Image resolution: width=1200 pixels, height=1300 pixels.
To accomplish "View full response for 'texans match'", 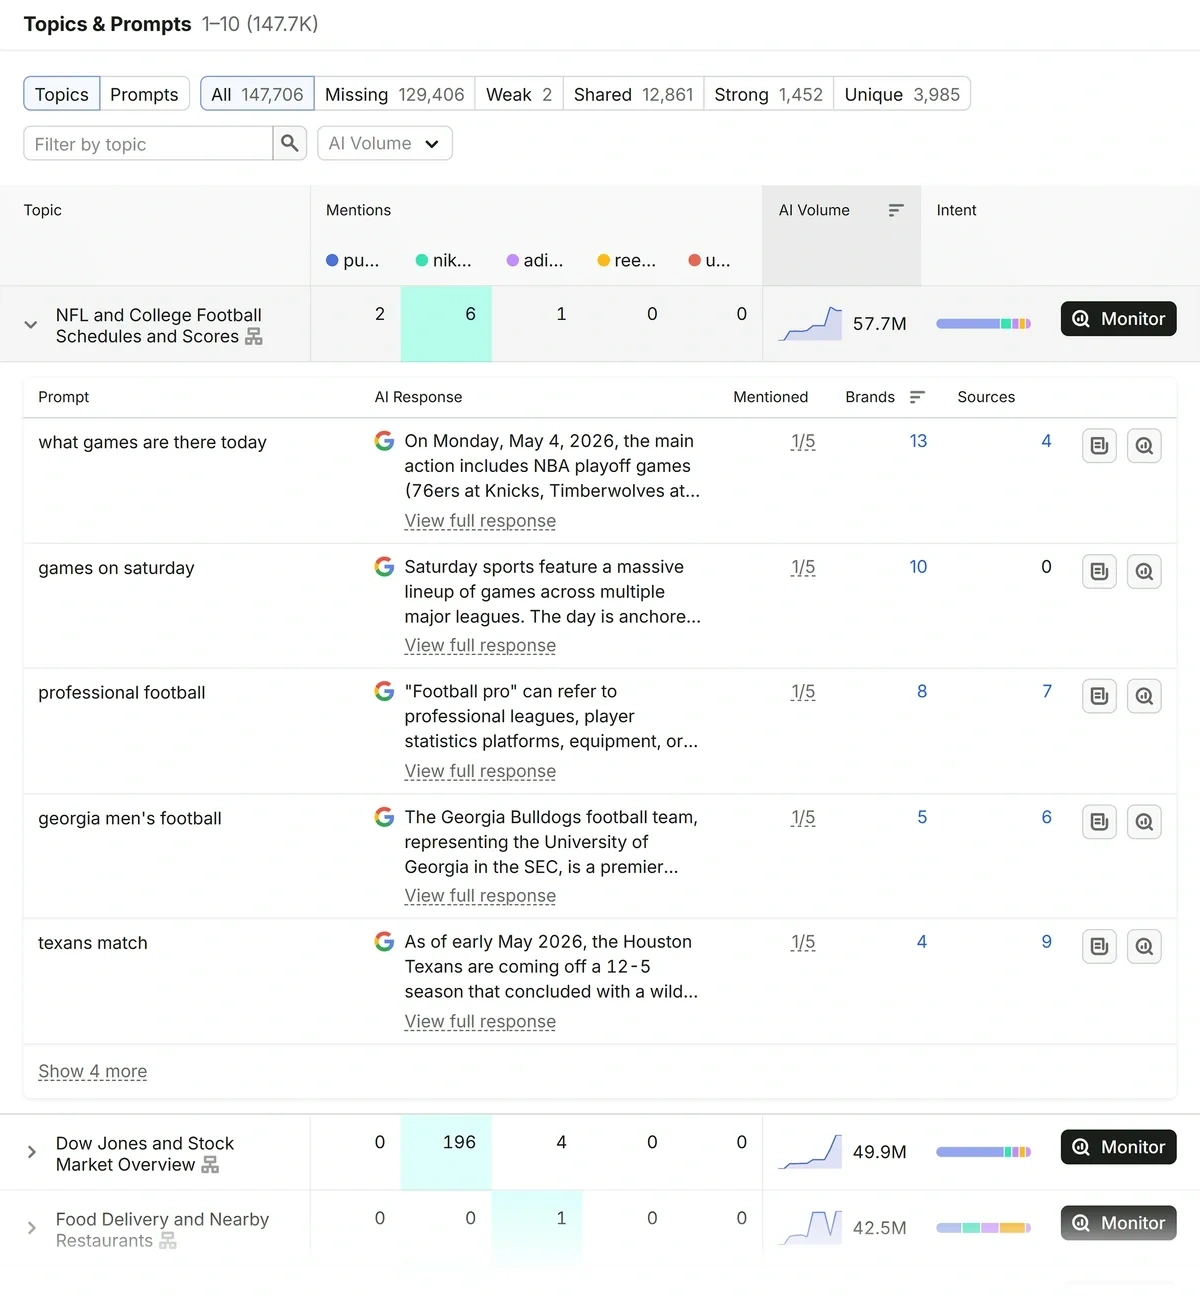I will pyautogui.click(x=480, y=1022).
